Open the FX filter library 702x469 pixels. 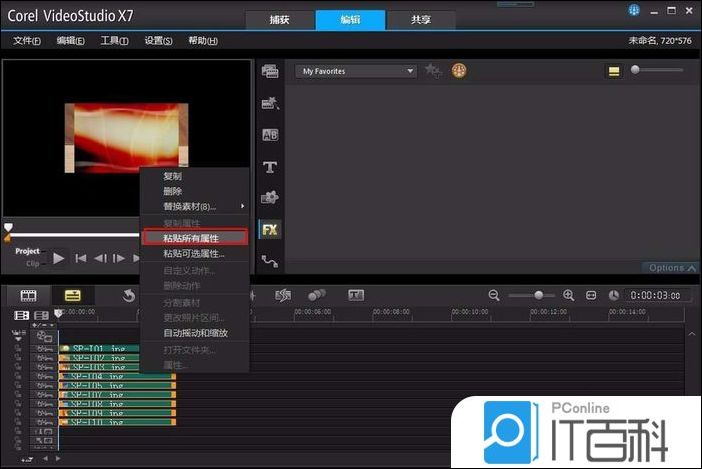(x=270, y=229)
